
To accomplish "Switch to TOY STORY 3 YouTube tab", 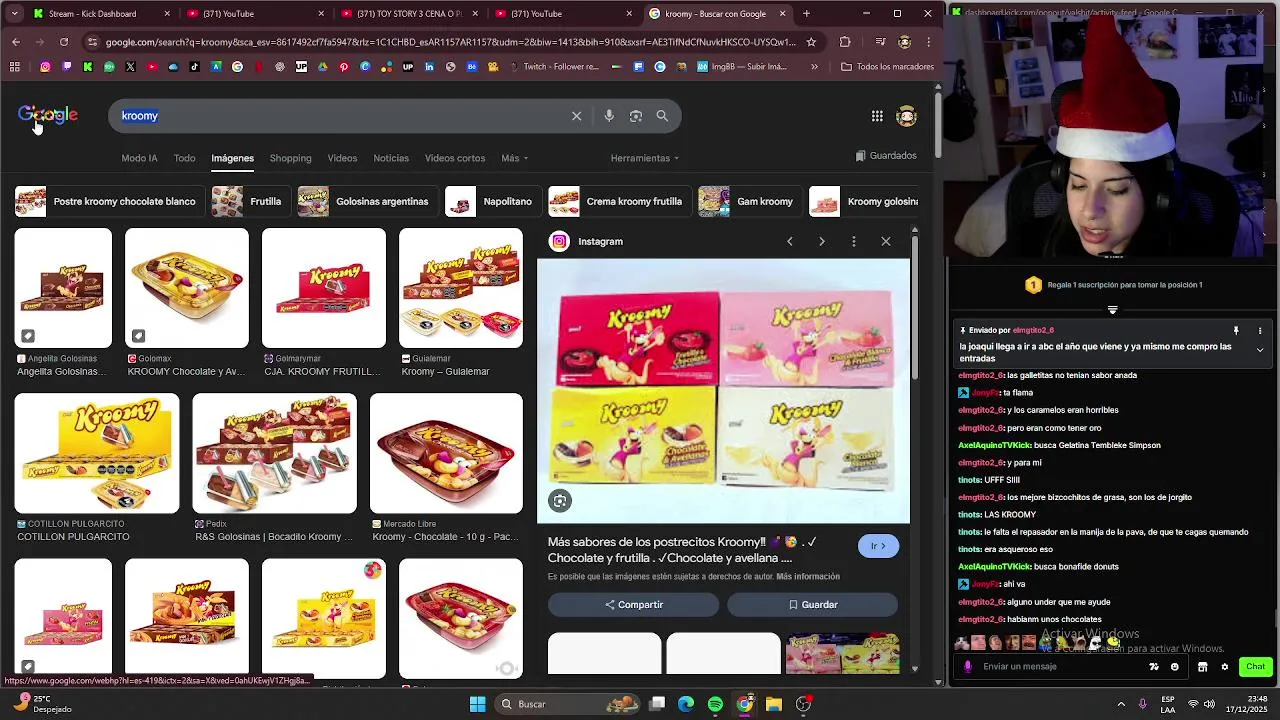I will pyautogui.click(x=408, y=14).
